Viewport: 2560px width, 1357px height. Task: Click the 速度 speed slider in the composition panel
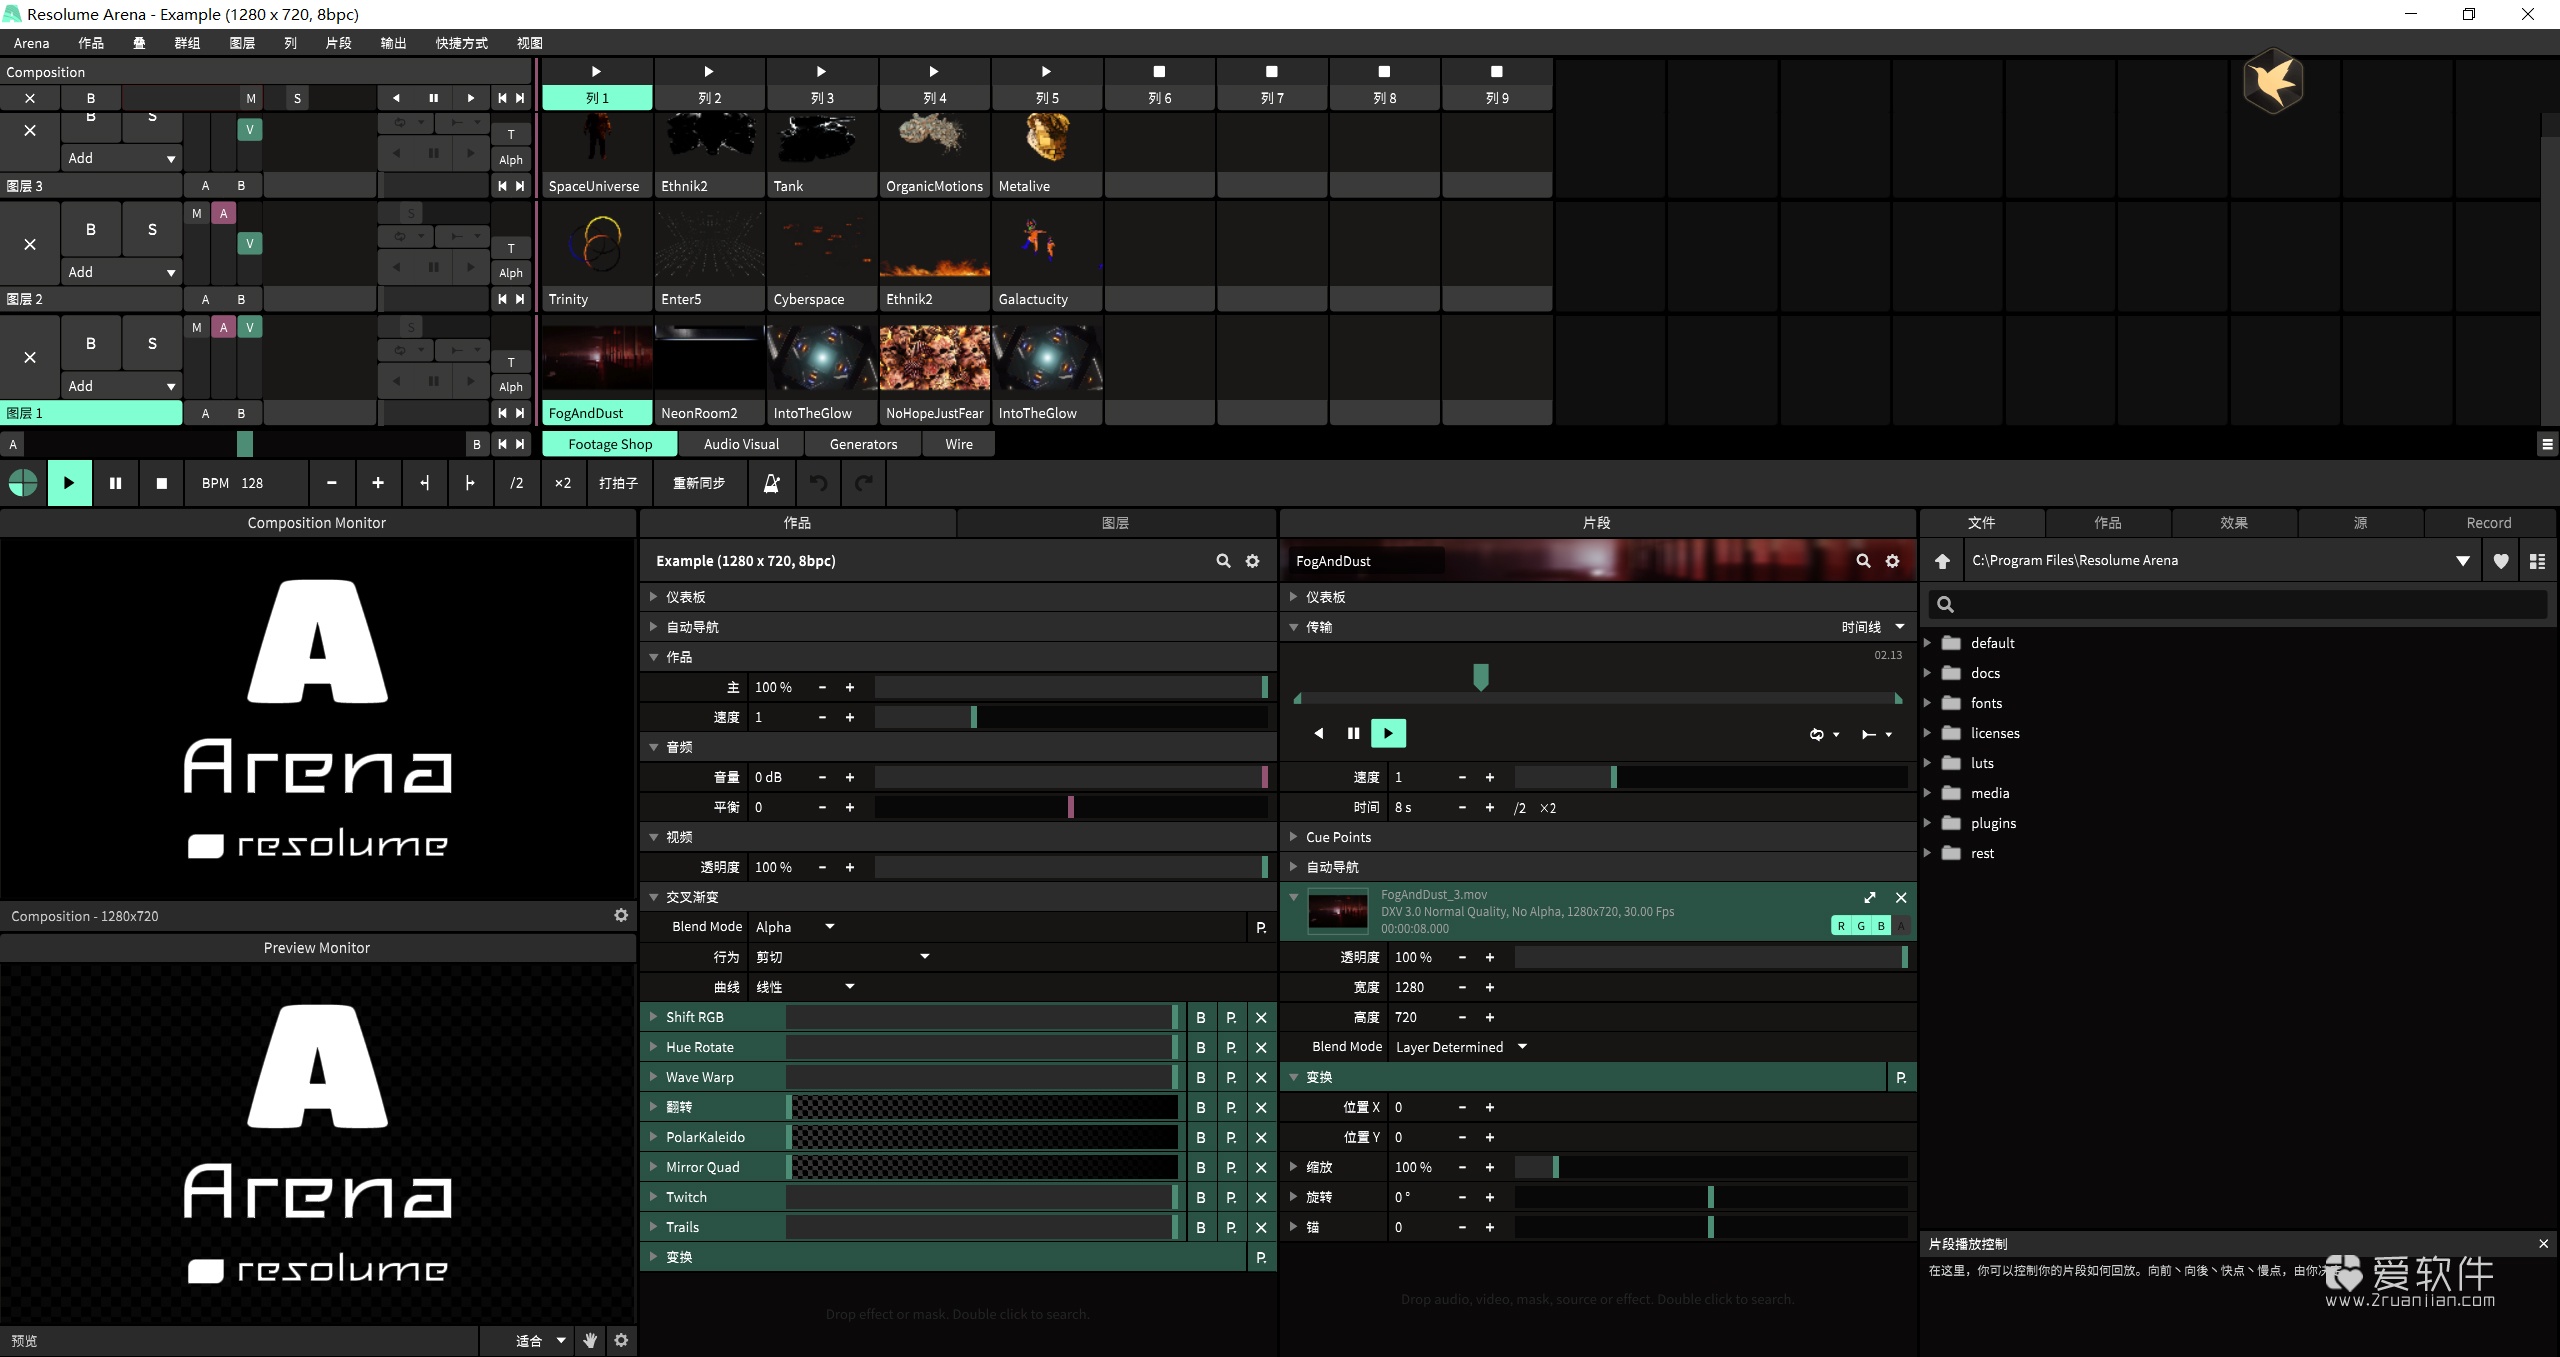pos(972,717)
